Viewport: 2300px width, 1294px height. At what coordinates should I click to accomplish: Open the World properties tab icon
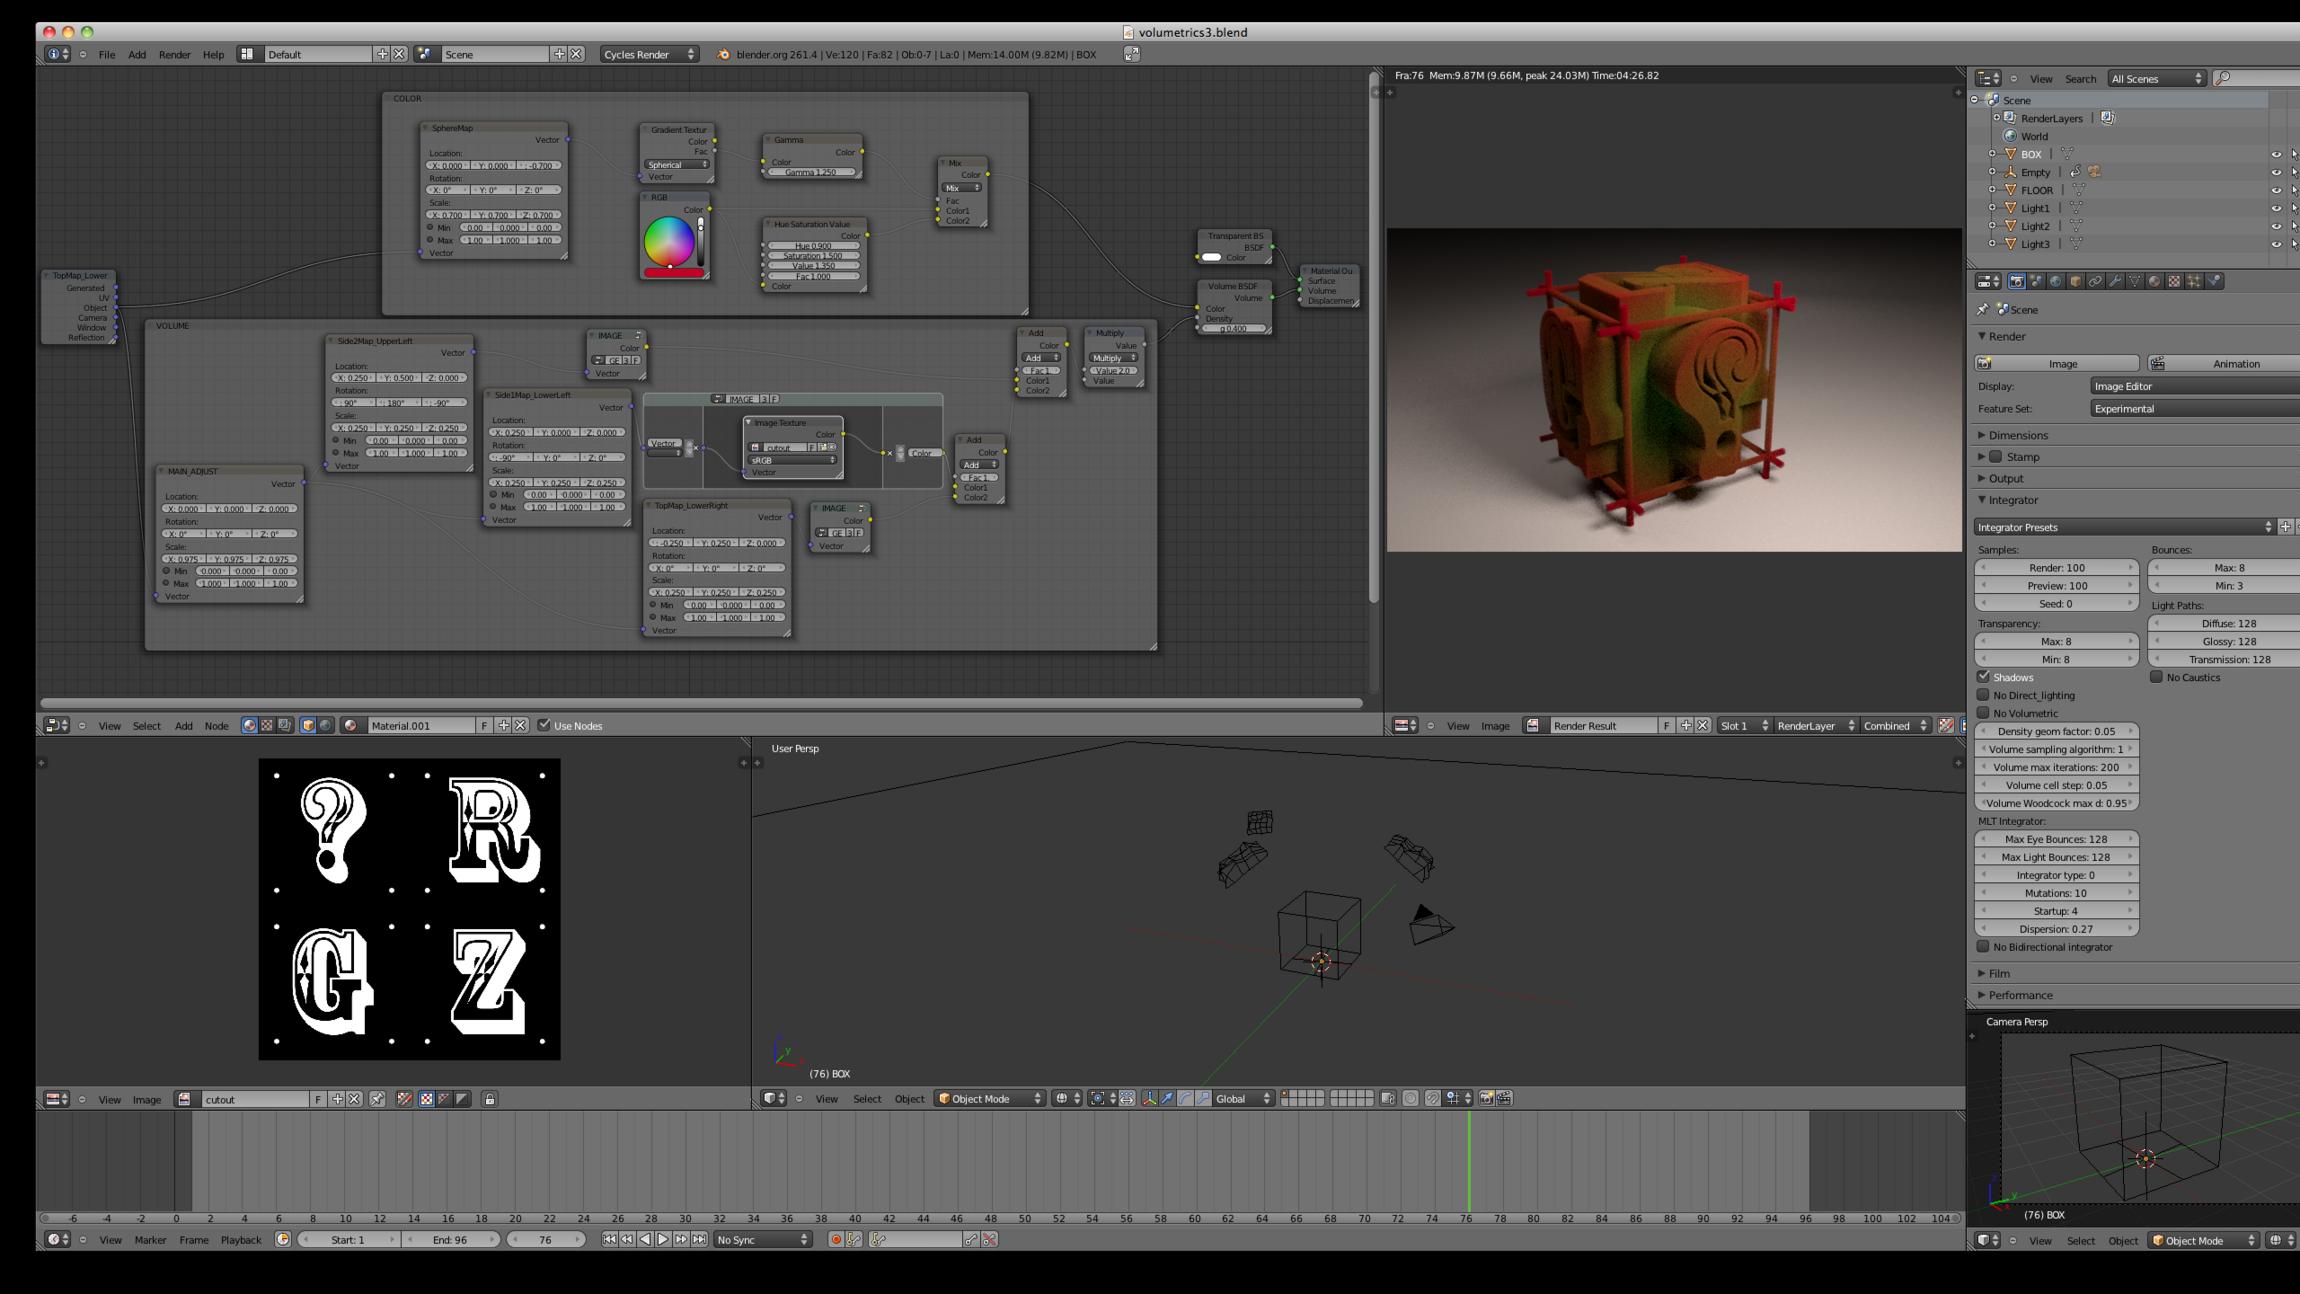coord(2056,281)
